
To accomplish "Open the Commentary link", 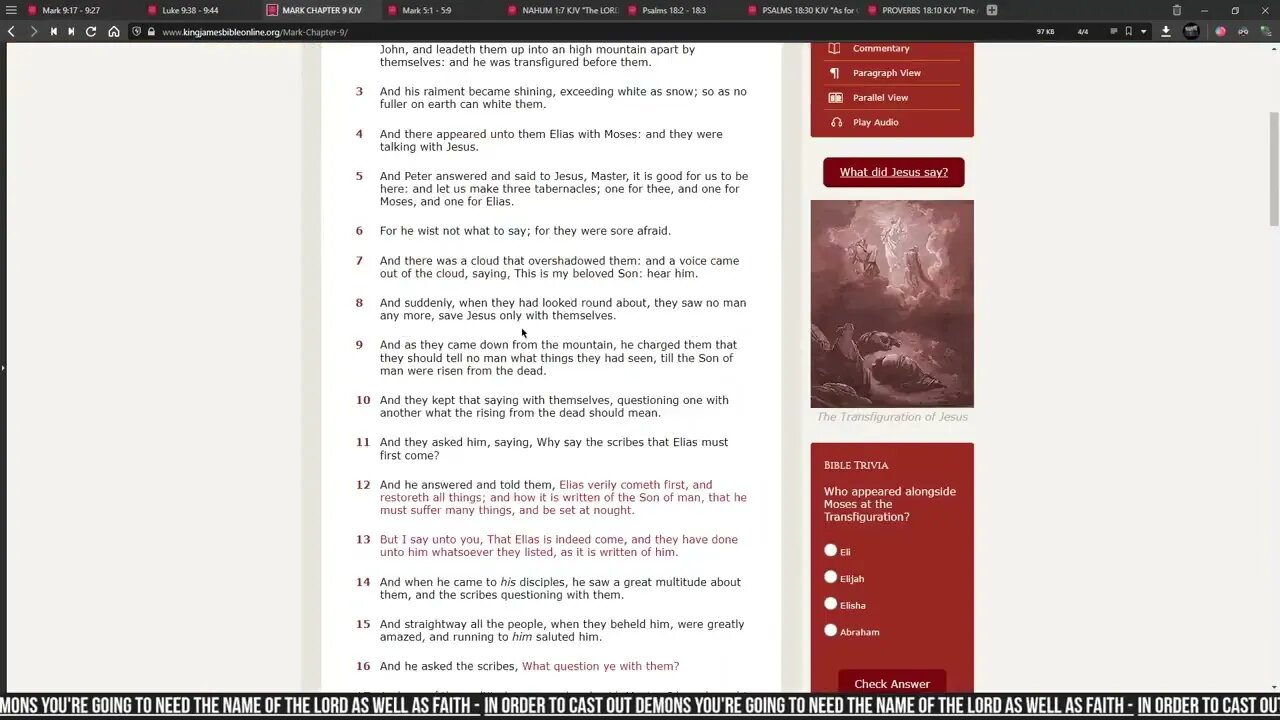I will (881, 48).
